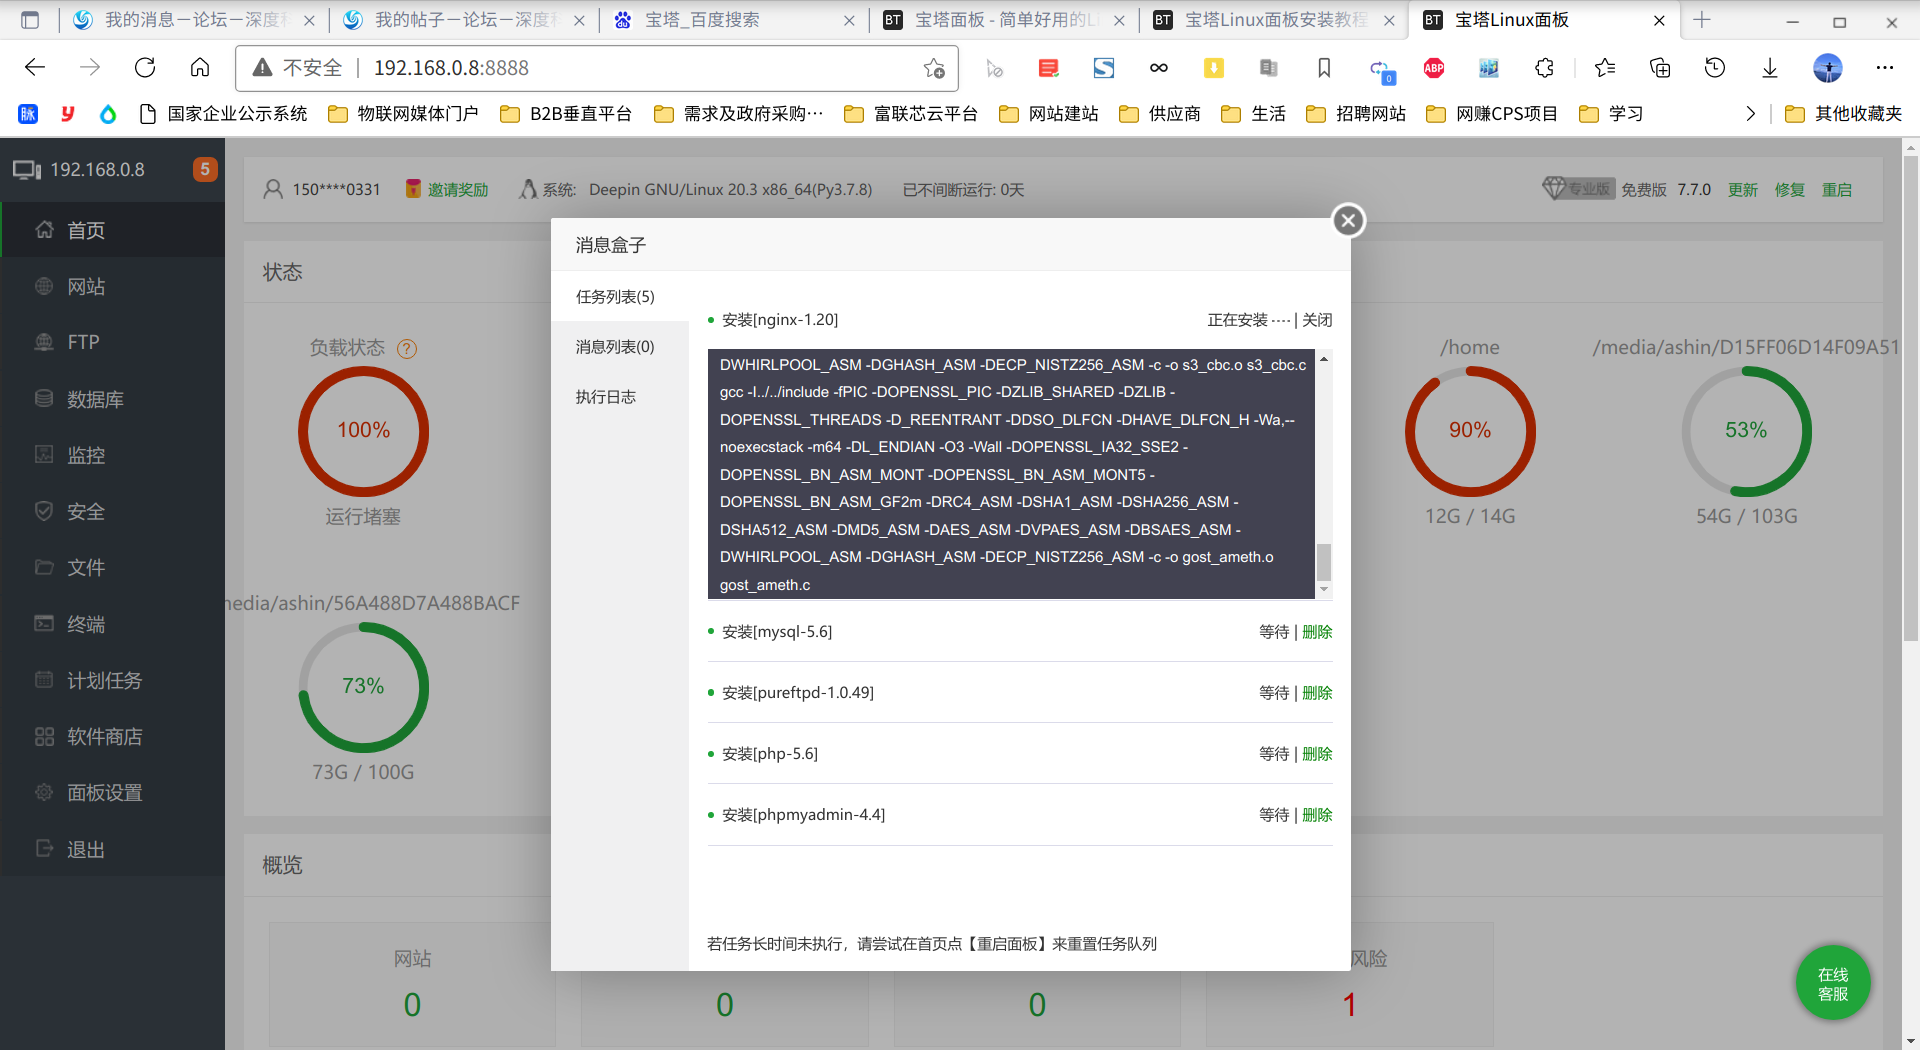This screenshot has height=1050, width=1920.
Task: Click the infinity symbol extension icon
Action: pos(1159,68)
